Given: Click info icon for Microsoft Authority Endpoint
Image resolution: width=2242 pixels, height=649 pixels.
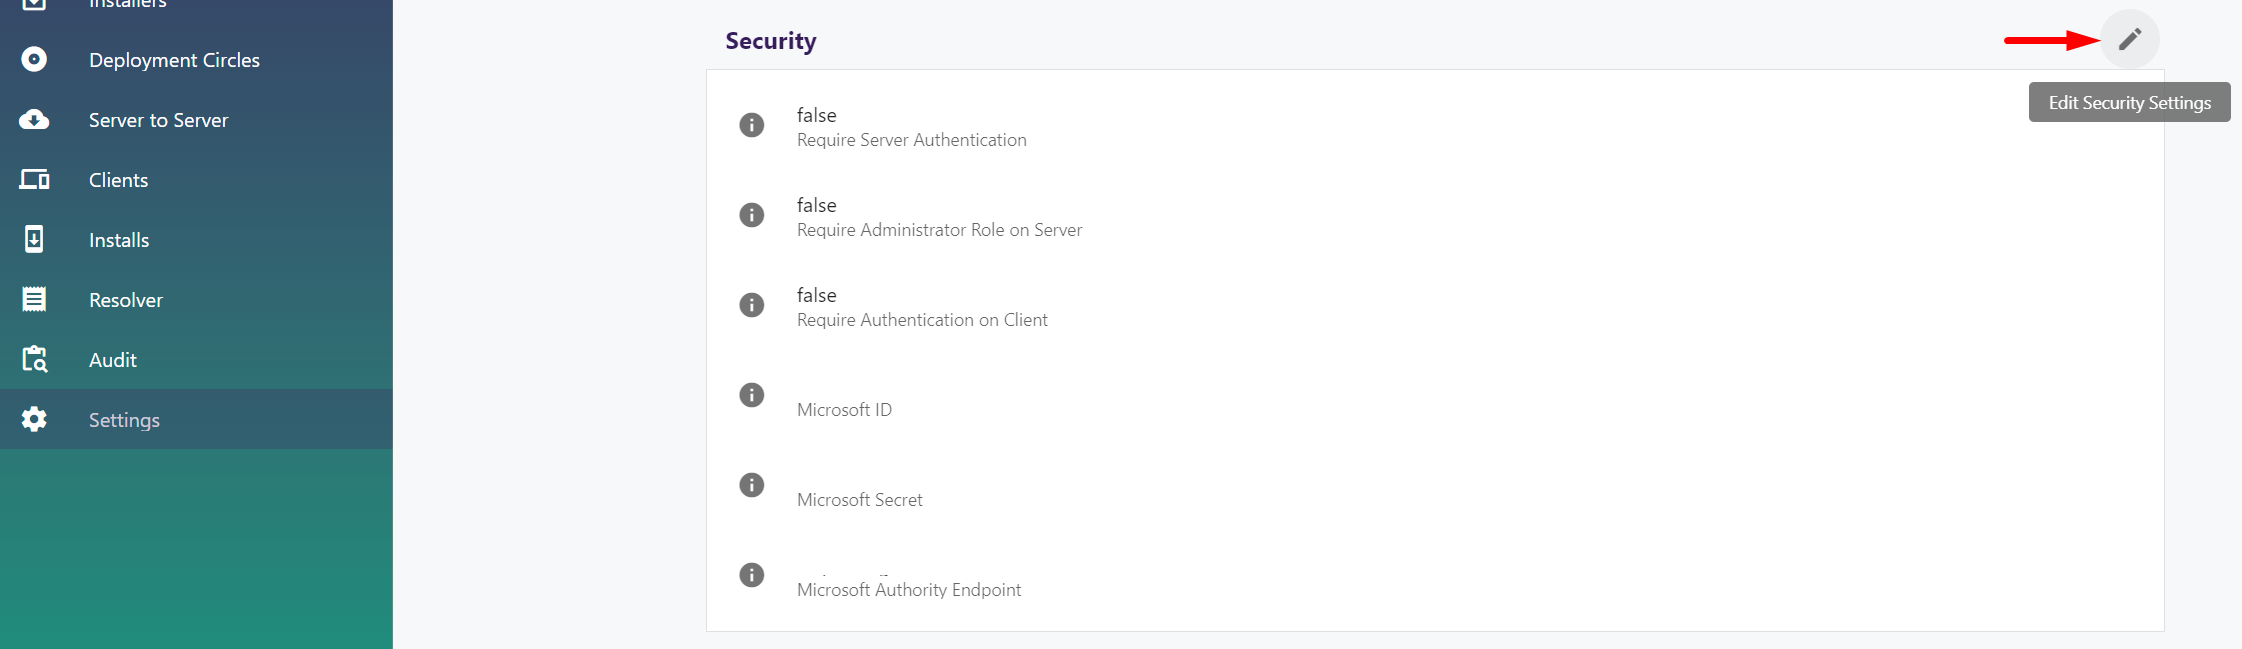Looking at the screenshot, I should click(751, 575).
